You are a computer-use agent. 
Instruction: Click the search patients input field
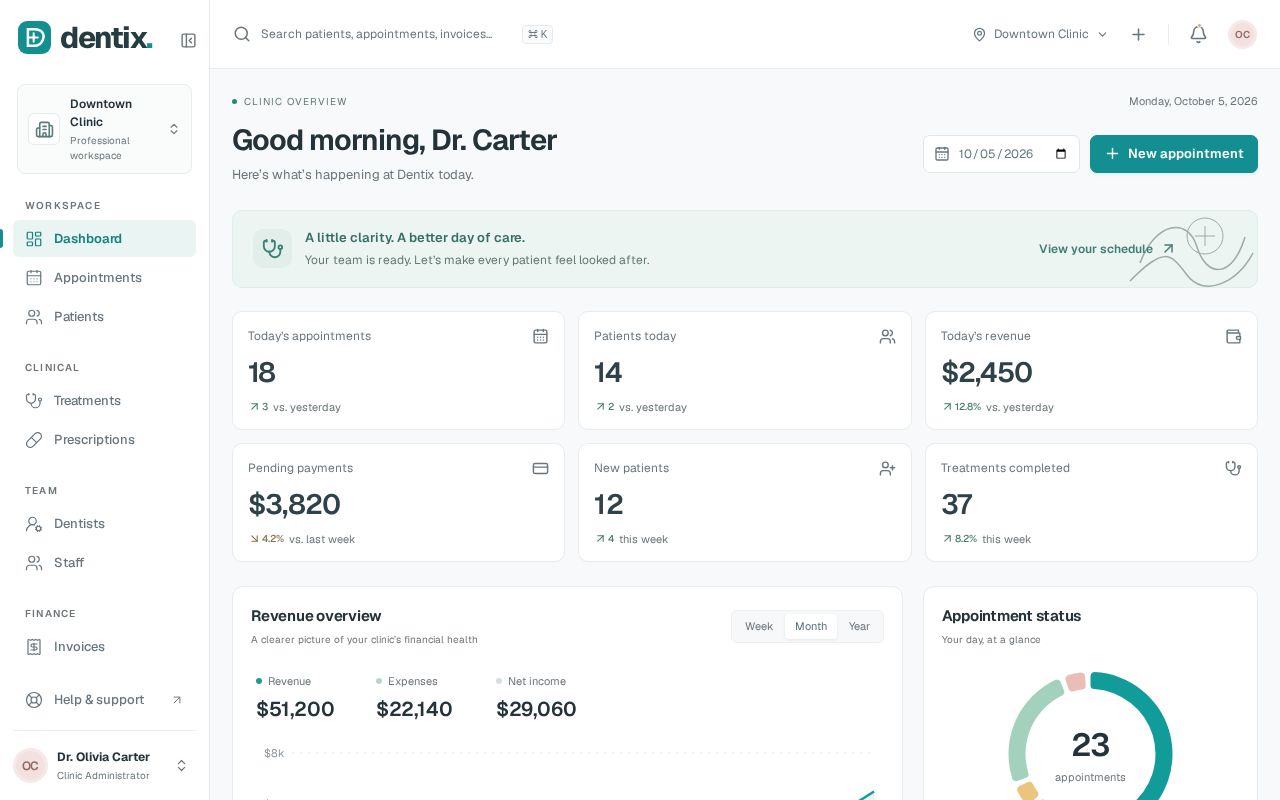[377, 34]
